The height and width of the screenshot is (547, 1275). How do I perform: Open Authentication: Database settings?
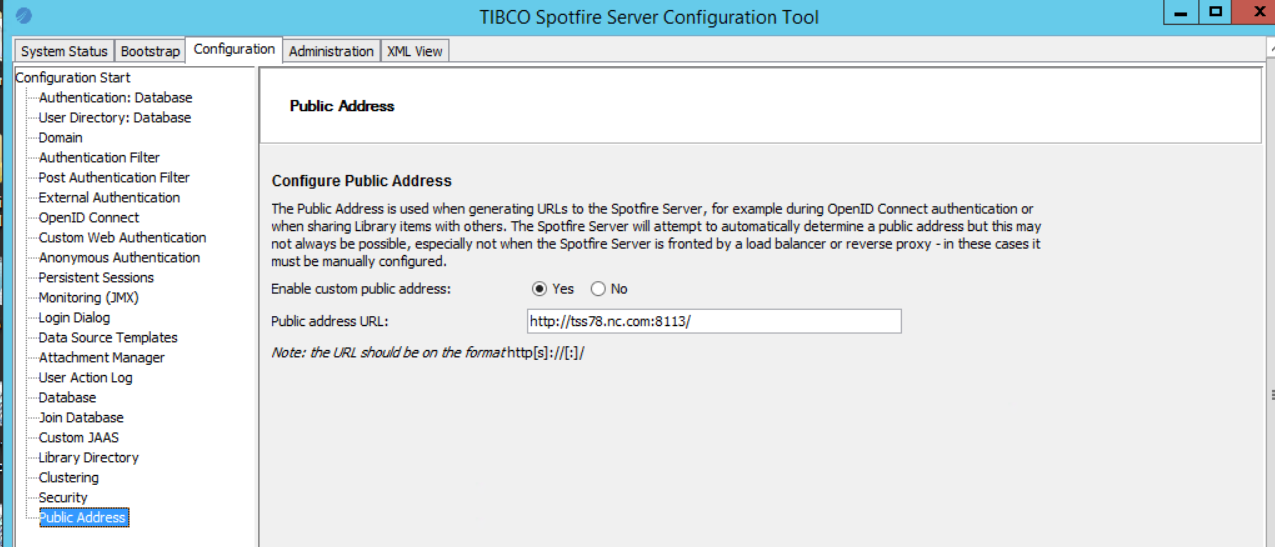[x=115, y=98]
